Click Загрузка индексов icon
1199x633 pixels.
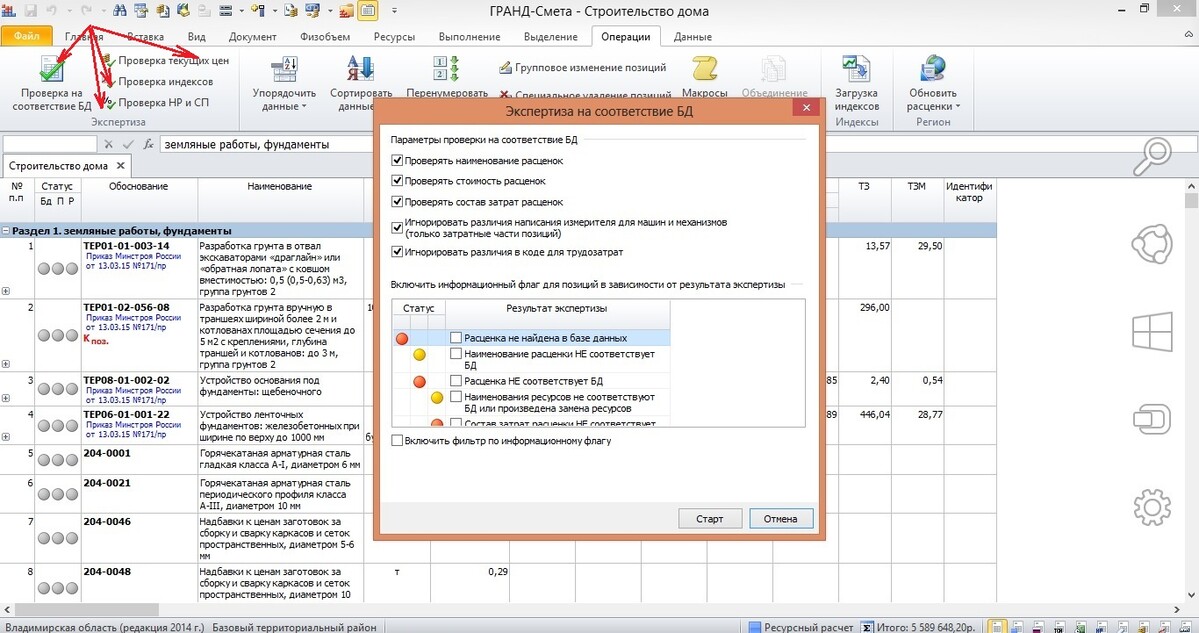(x=856, y=69)
